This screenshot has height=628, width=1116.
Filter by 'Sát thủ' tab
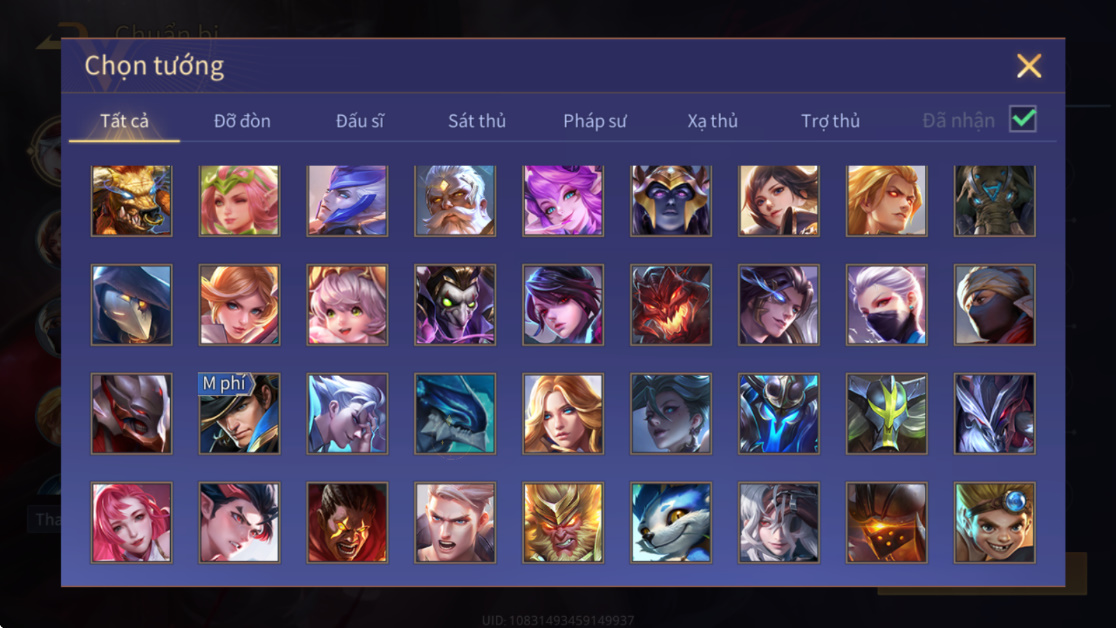477,121
